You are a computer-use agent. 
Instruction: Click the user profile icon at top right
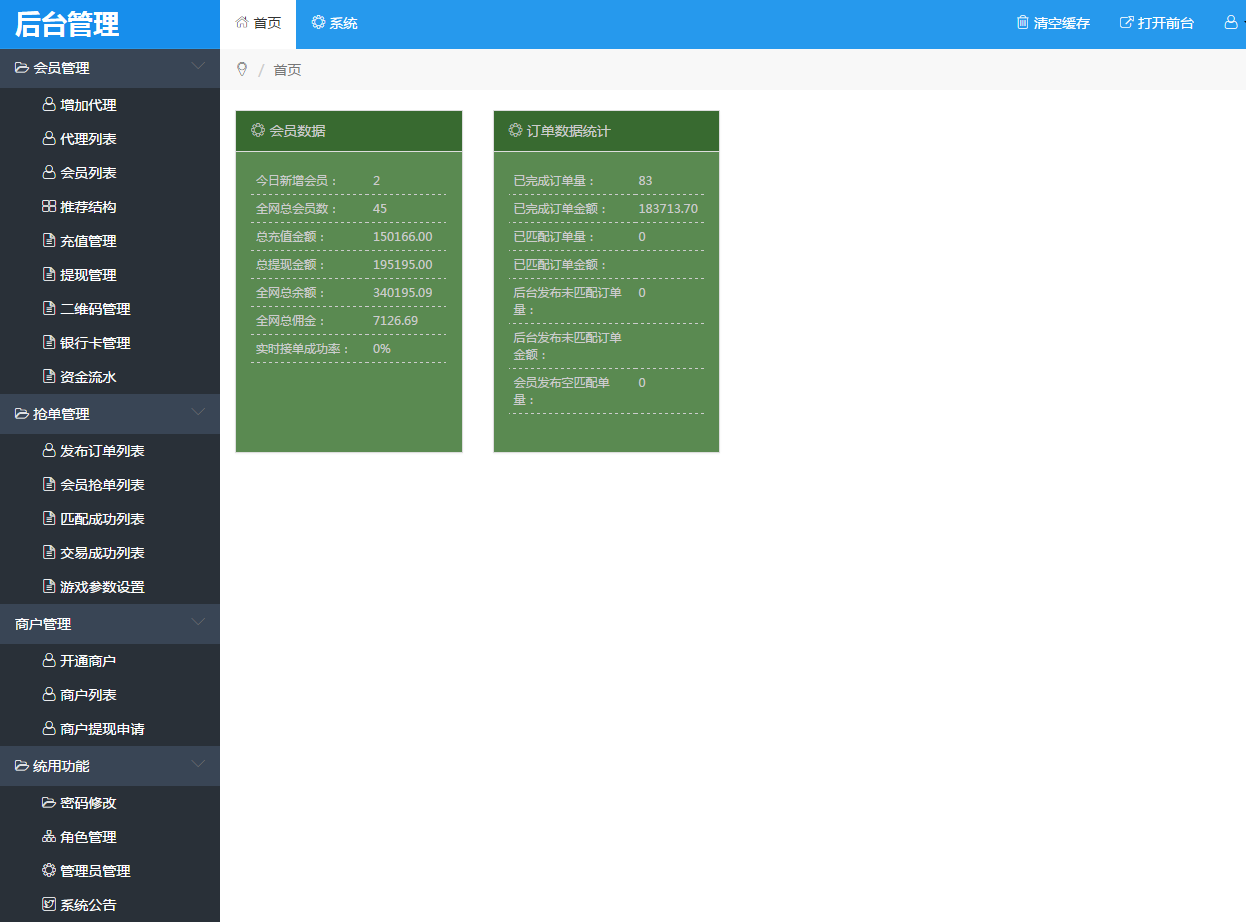pyautogui.click(x=1231, y=23)
